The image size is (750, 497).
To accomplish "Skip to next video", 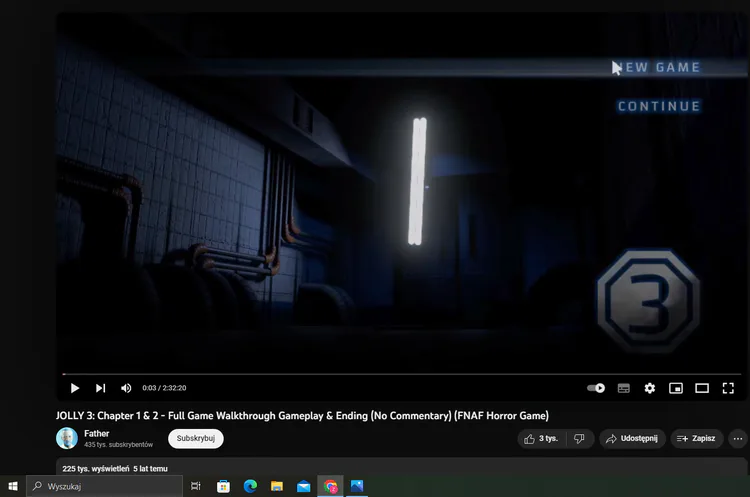I will click(100, 388).
